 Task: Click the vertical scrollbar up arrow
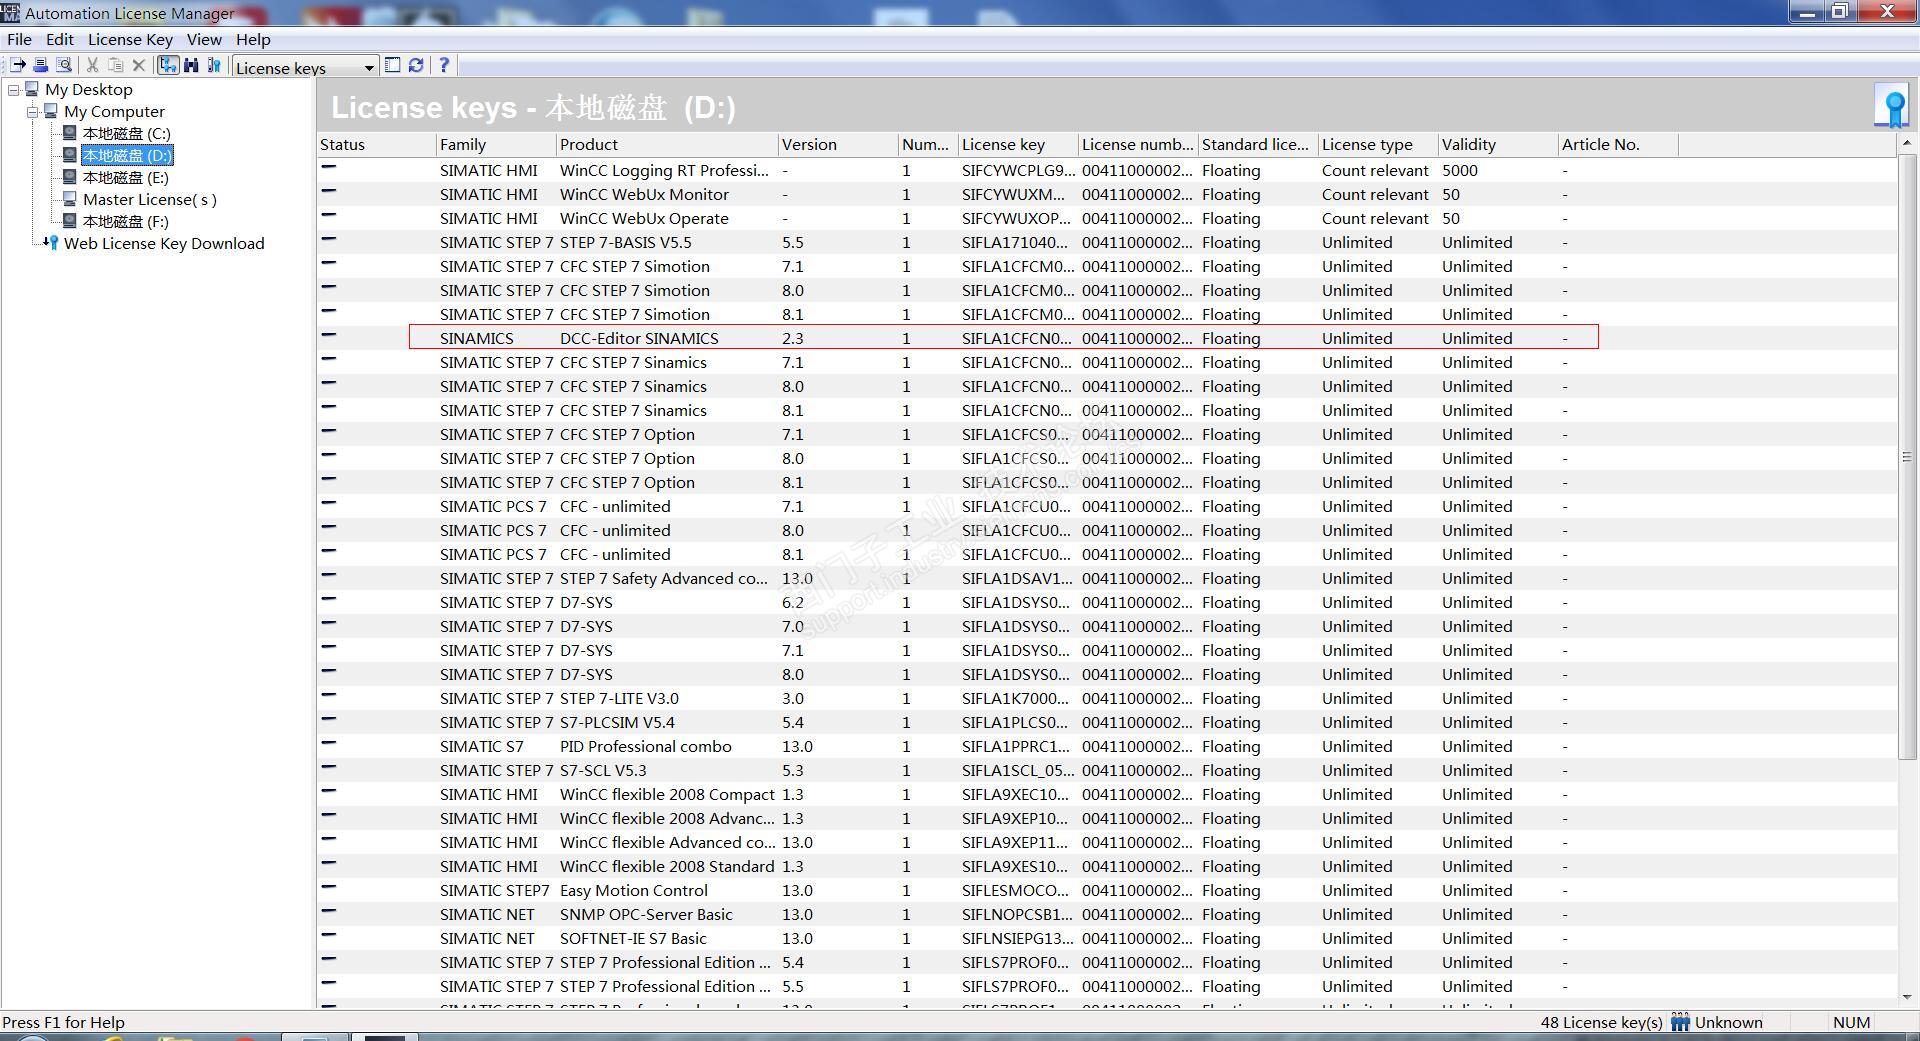(x=1907, y=143)
